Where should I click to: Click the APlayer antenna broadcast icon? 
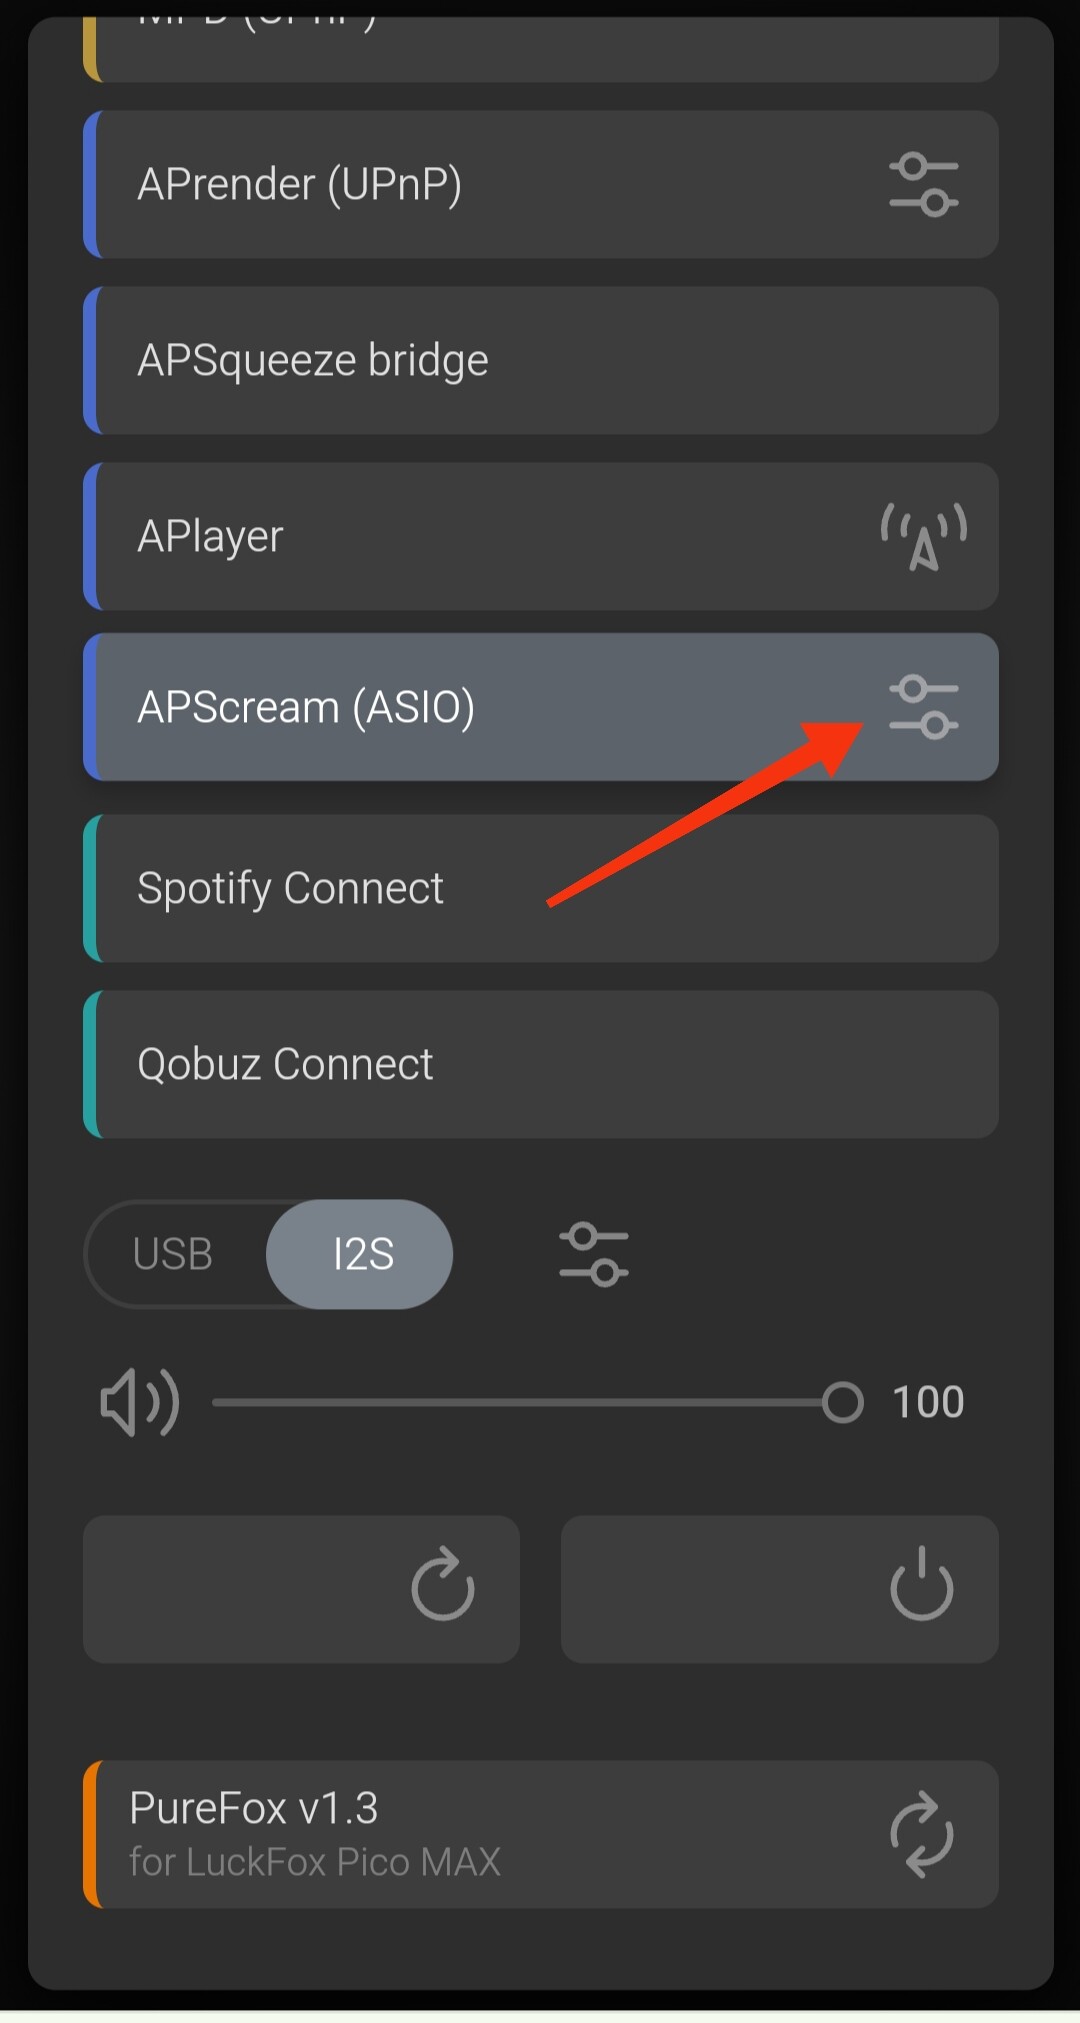click(923, 537)
